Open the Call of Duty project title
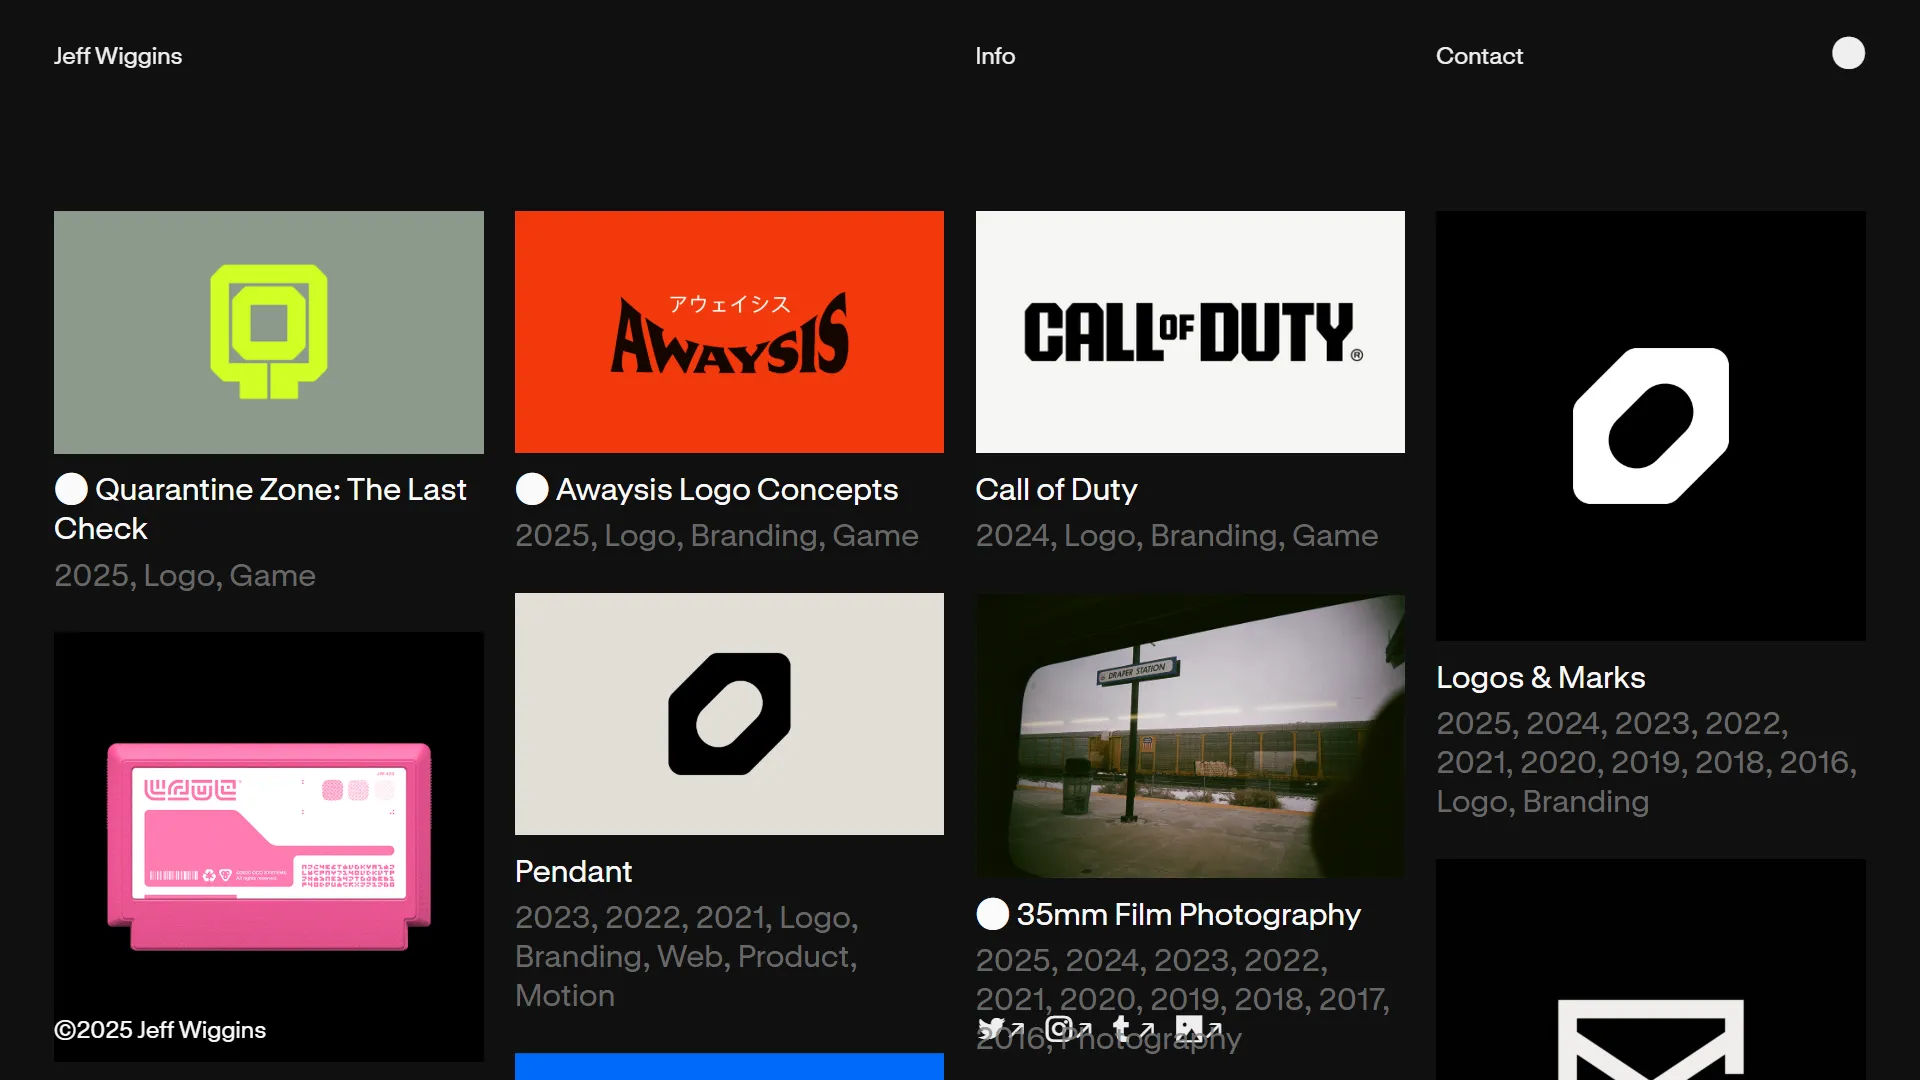Viewport: 1920px width, 1080px height. [x=1056, y=489]
